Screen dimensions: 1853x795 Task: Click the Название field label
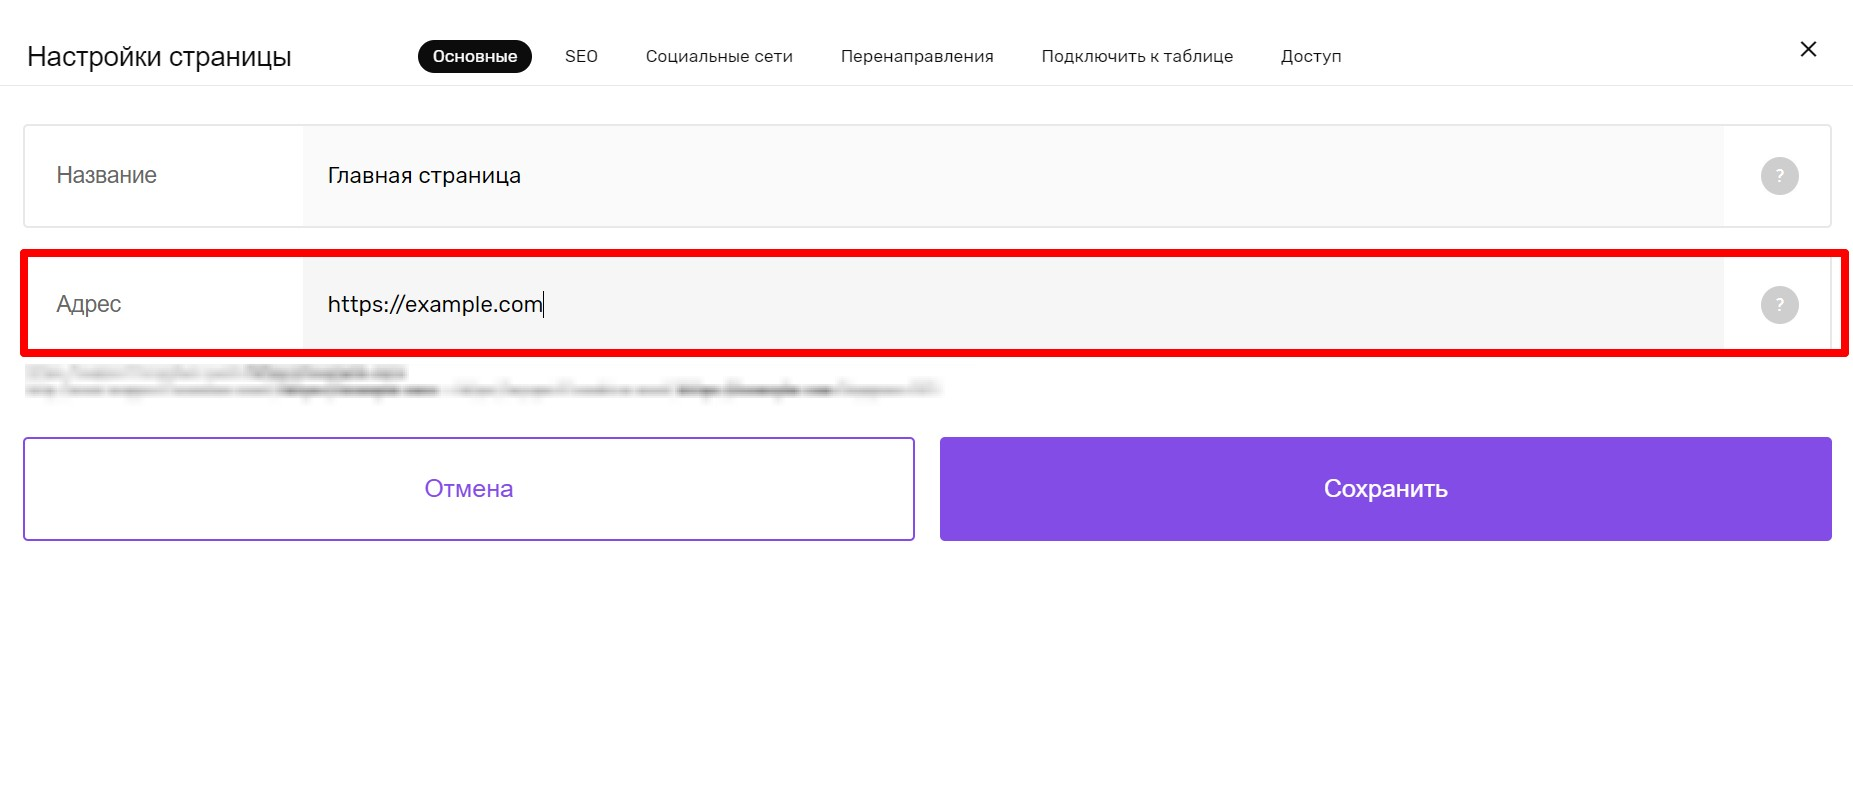(x=106, y=175)
